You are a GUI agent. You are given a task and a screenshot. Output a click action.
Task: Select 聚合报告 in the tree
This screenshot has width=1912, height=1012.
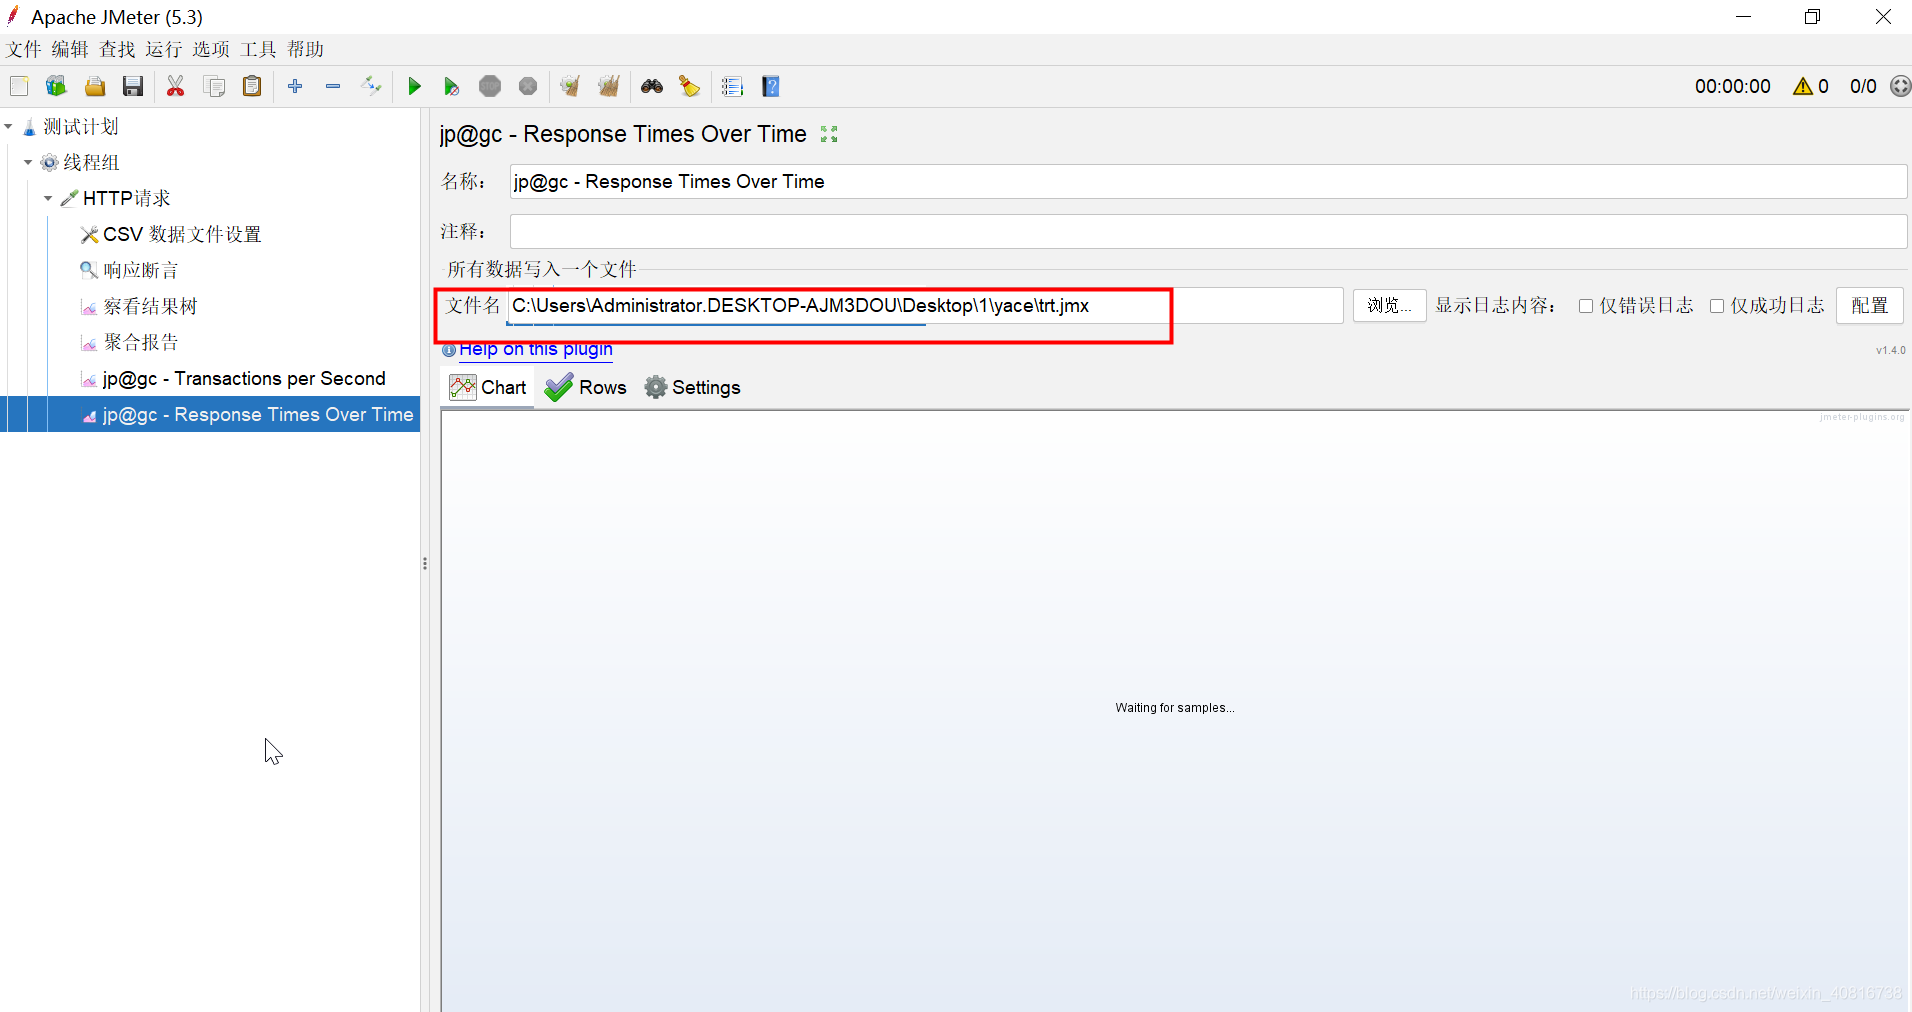(140, 342)
